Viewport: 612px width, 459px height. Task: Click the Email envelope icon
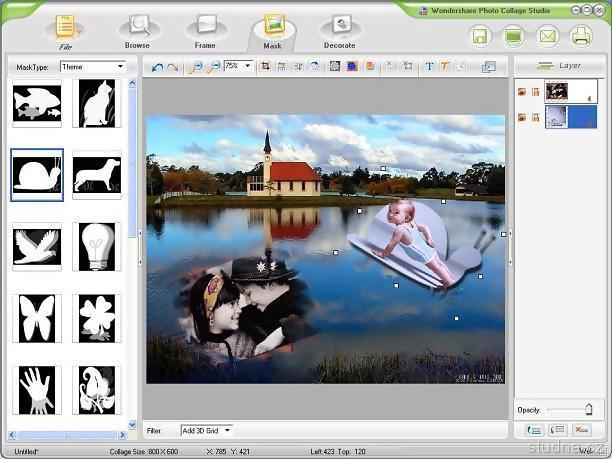tap(547, 37)
